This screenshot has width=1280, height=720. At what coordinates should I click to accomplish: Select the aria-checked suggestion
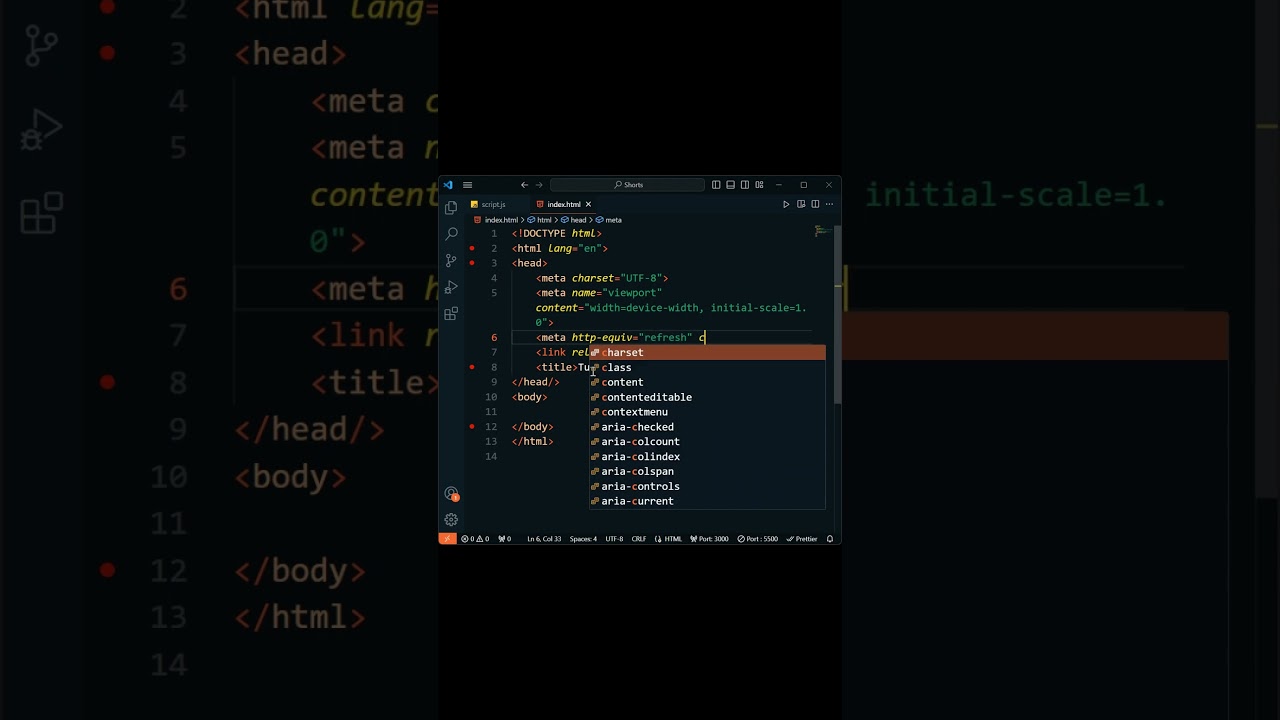point(707,427)
